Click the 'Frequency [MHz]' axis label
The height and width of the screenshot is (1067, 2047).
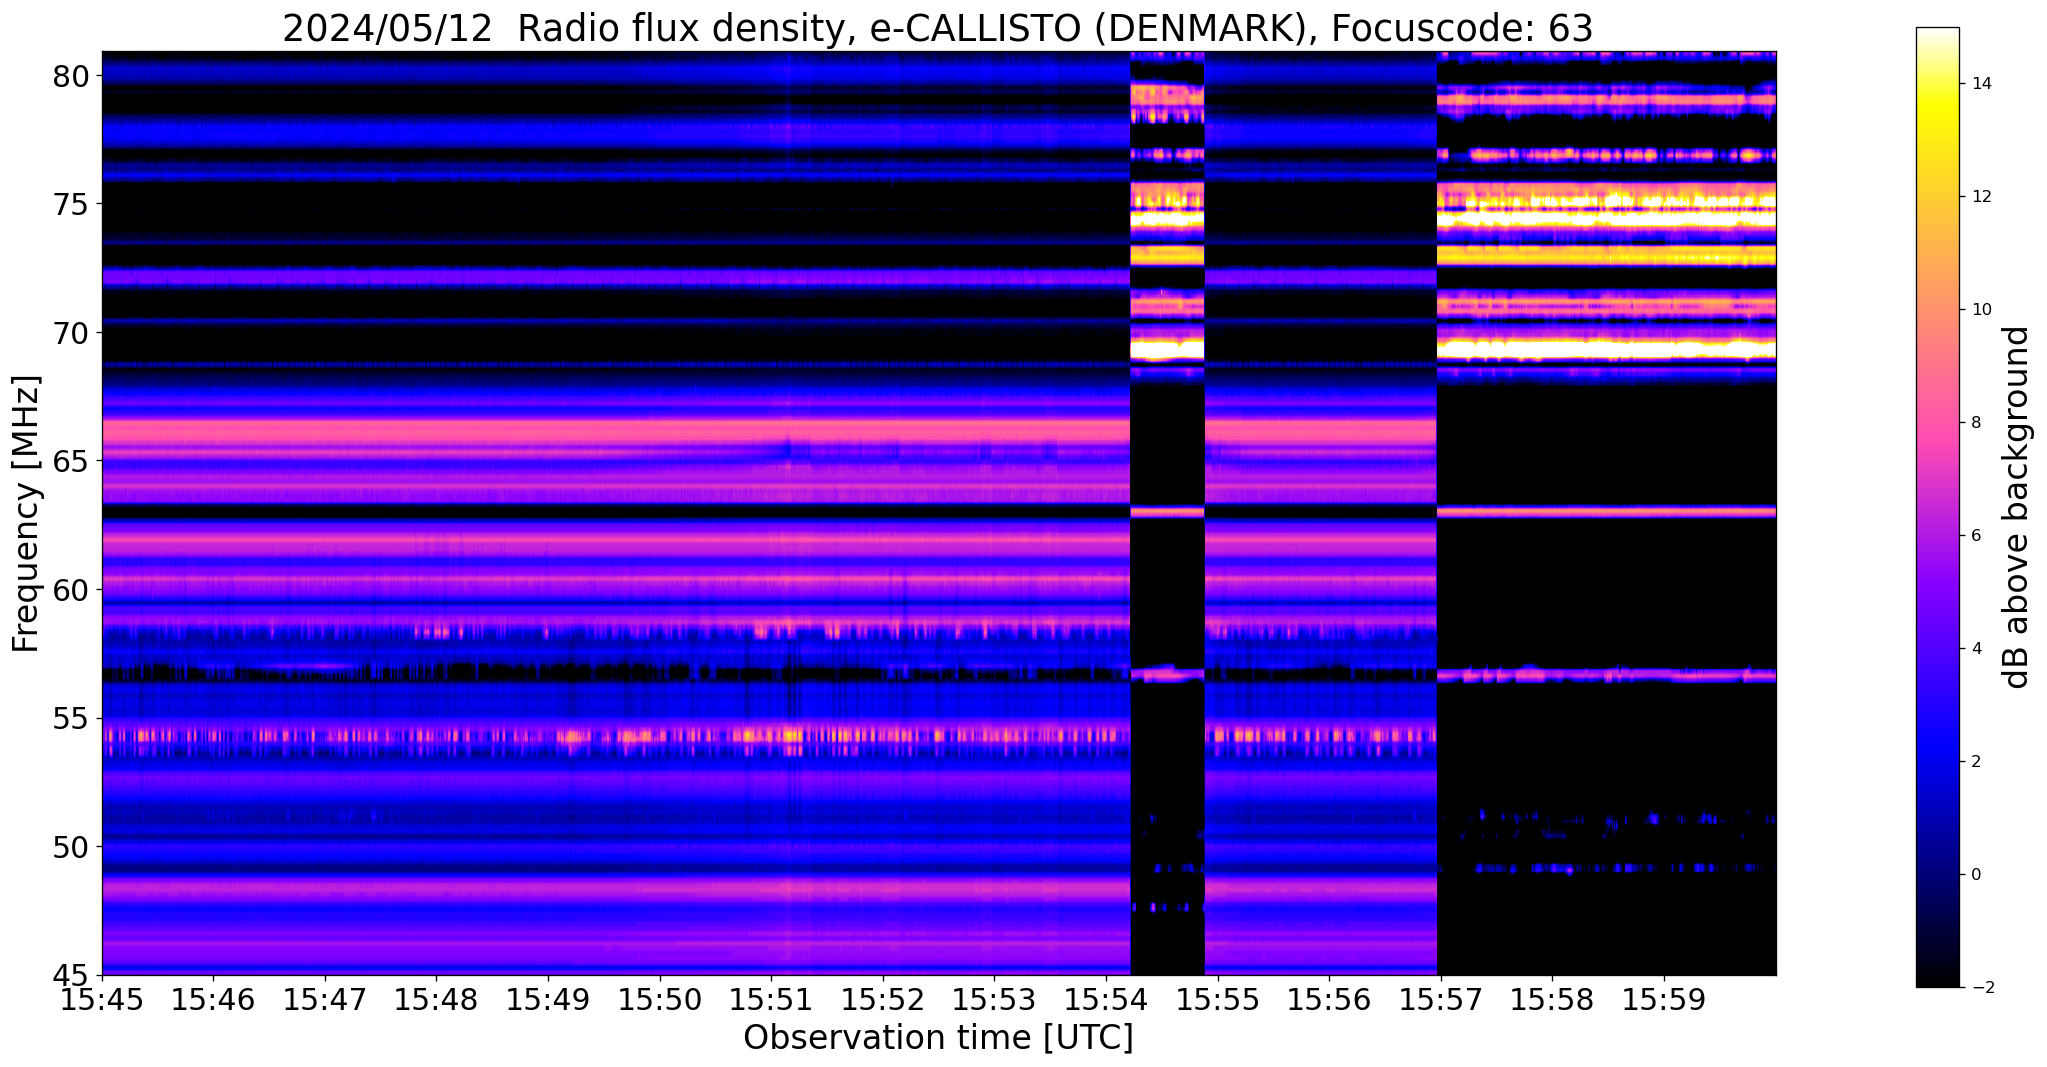tap(27, 513)
